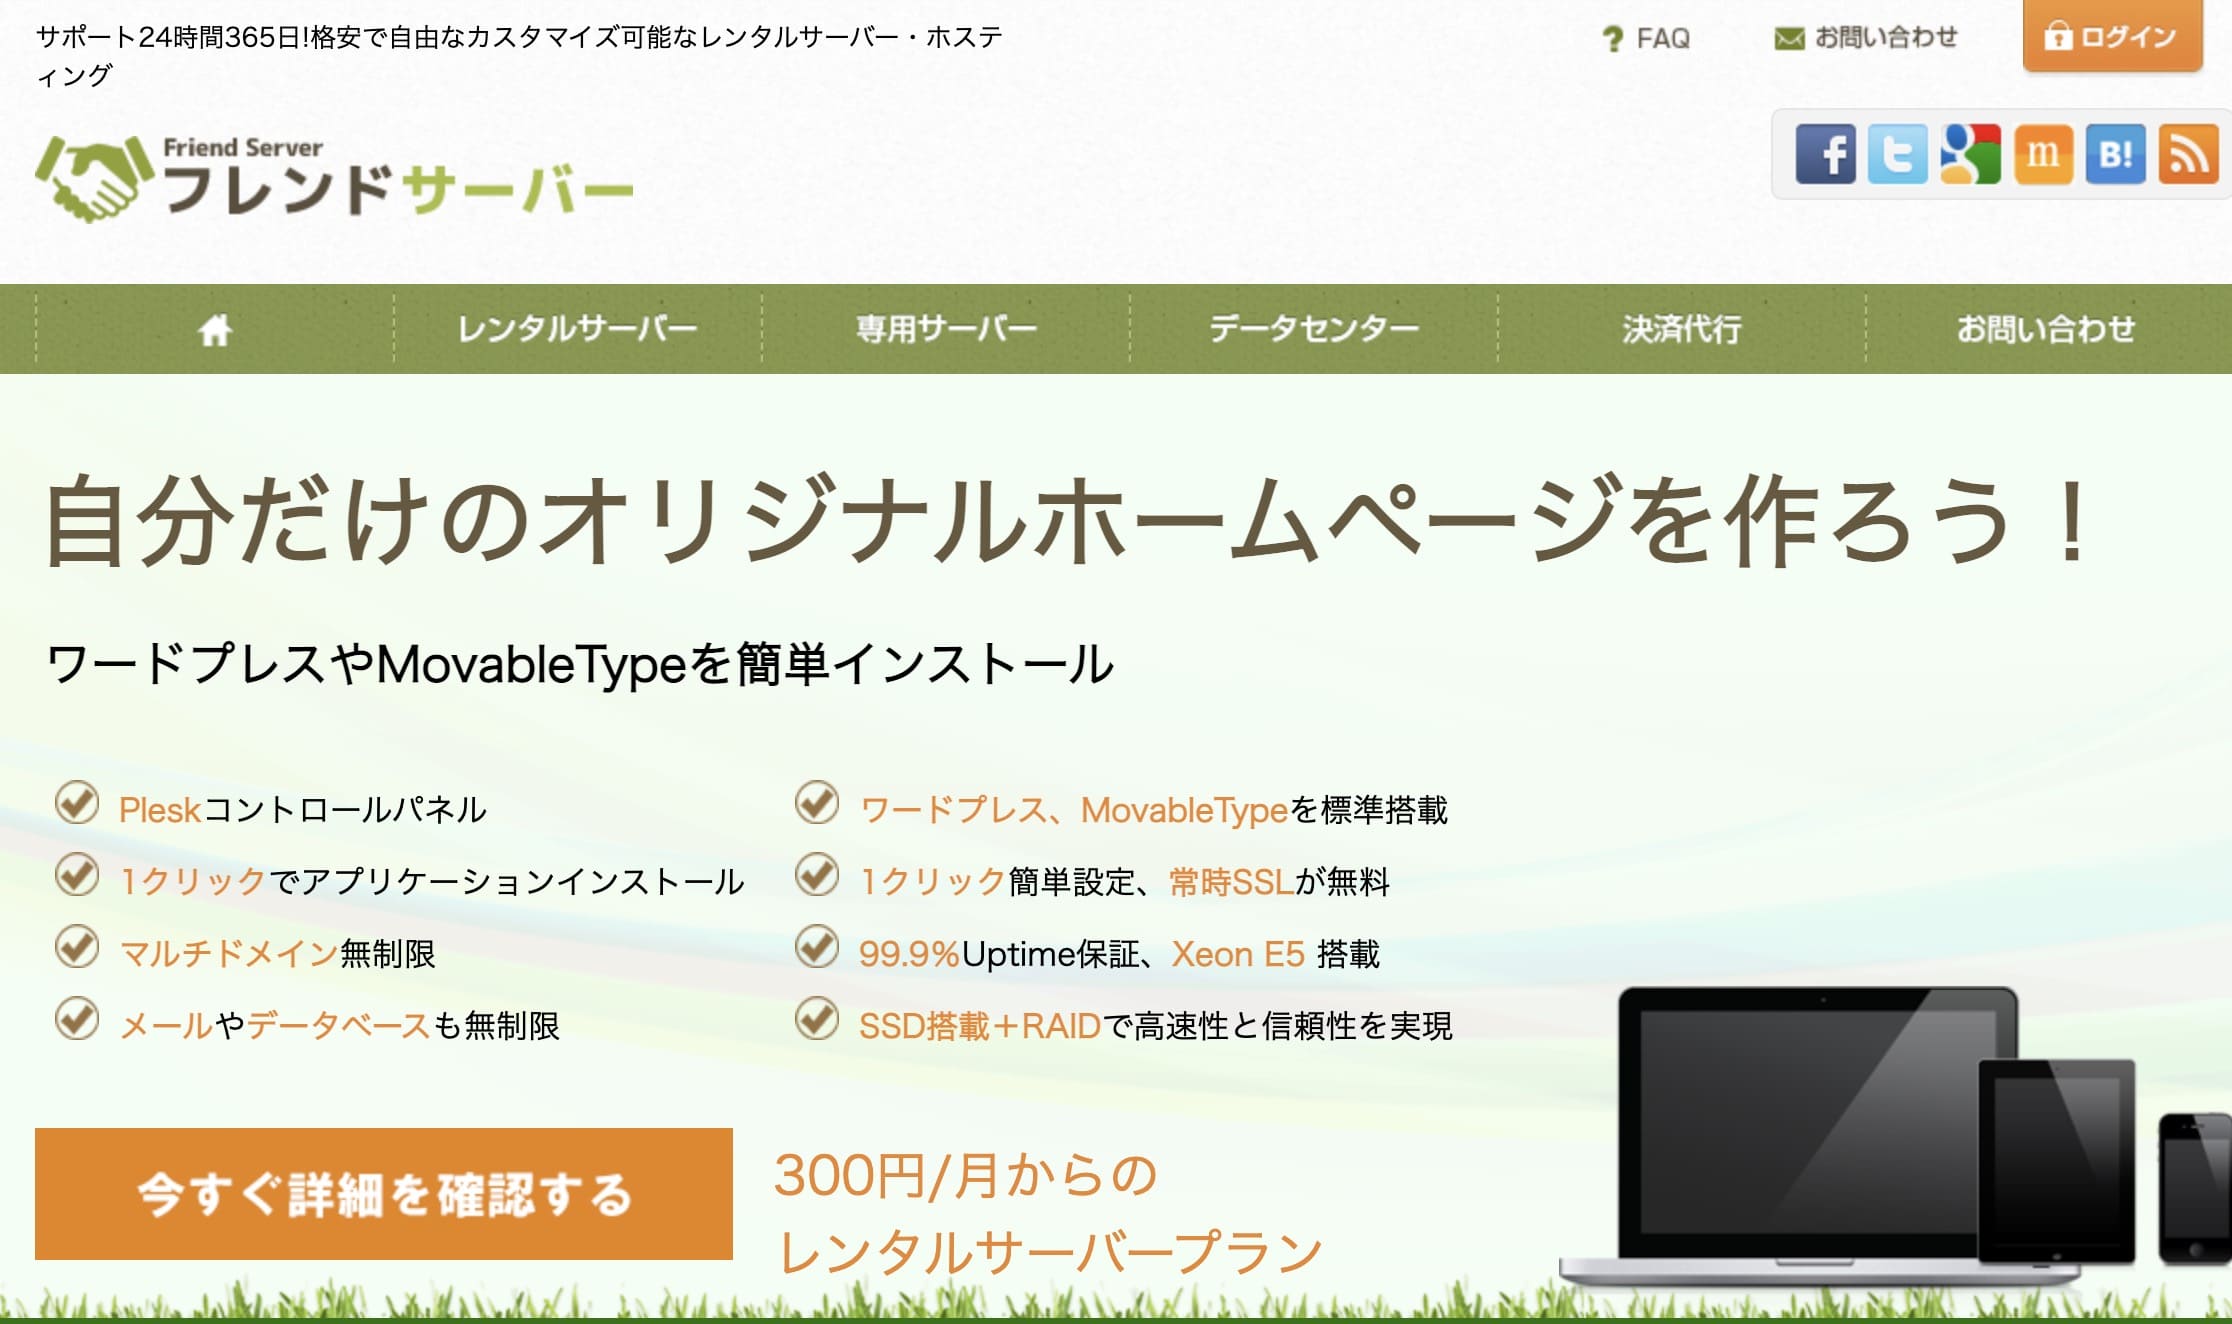The height and width of the screenshot is (1324, 2232).
Task: Click the checkmark beside SSD搭載+RAID
Action: [817, 1019]
